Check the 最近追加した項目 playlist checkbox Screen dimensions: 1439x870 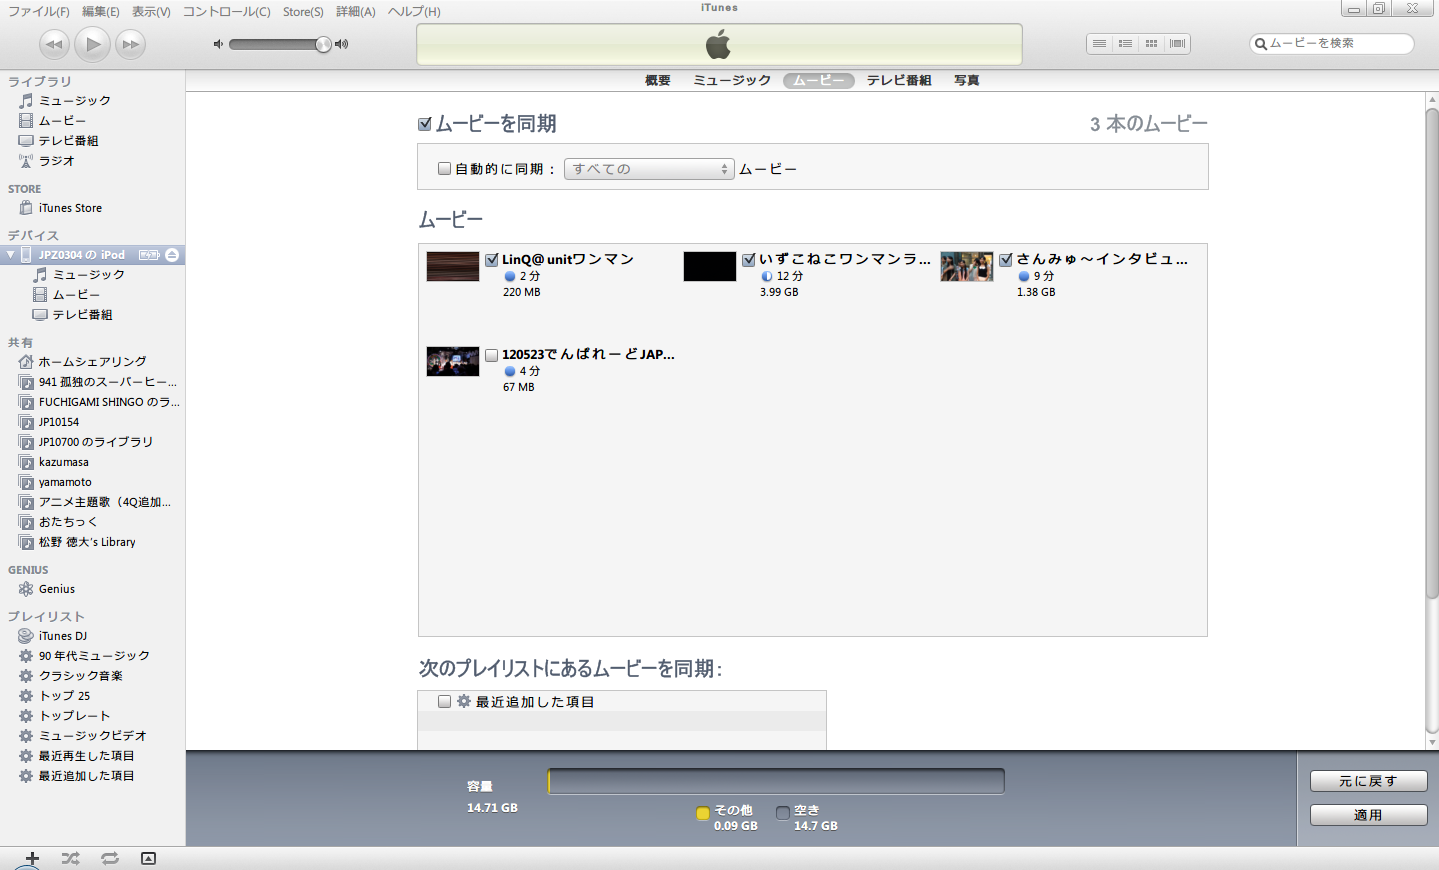coord(445,702)
